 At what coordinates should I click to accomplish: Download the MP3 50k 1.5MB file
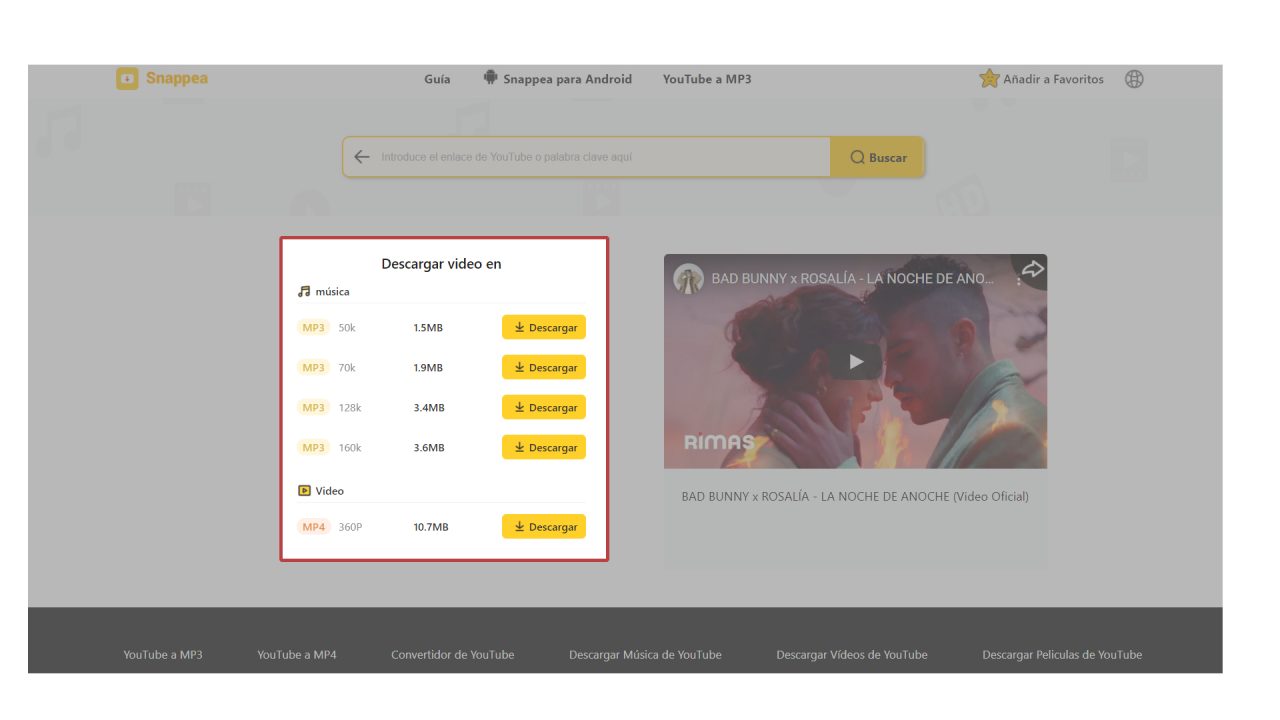pos(544,328)
